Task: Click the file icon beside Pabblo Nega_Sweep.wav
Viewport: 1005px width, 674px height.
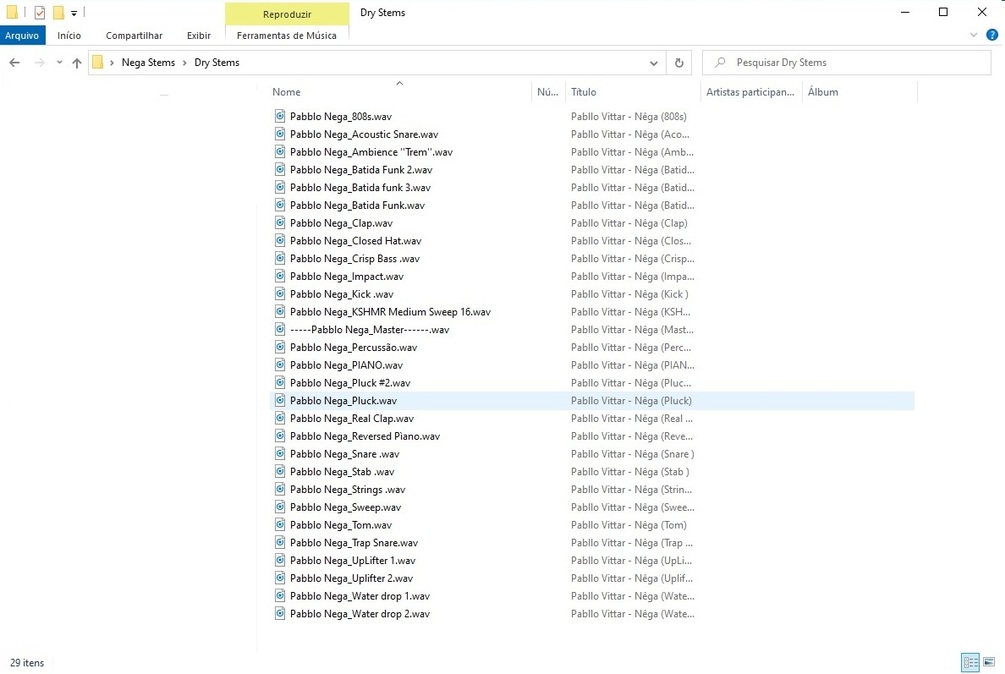Action: click(279, 507)
